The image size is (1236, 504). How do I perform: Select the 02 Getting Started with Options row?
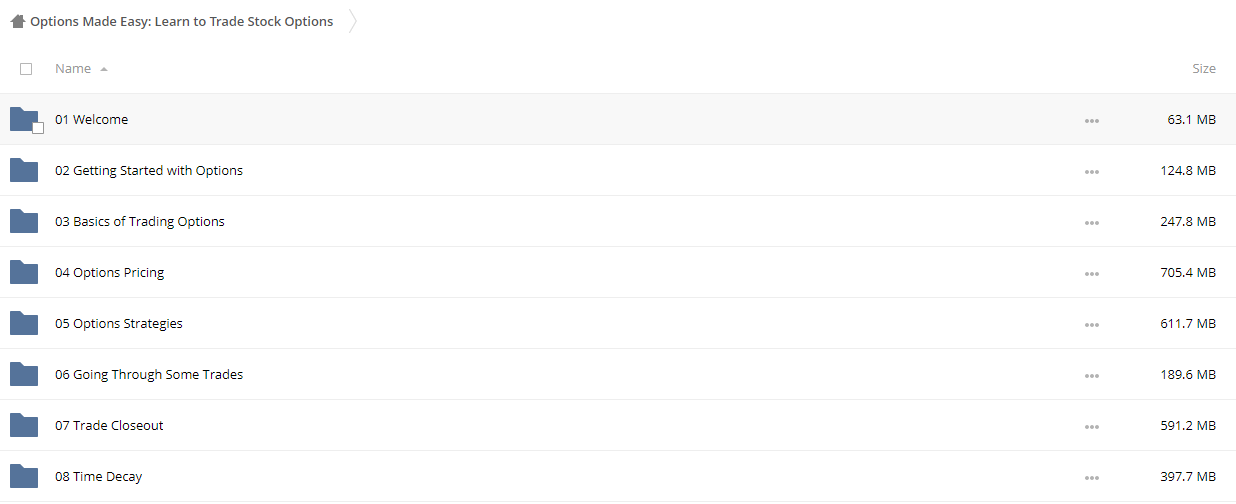[618, 171]
